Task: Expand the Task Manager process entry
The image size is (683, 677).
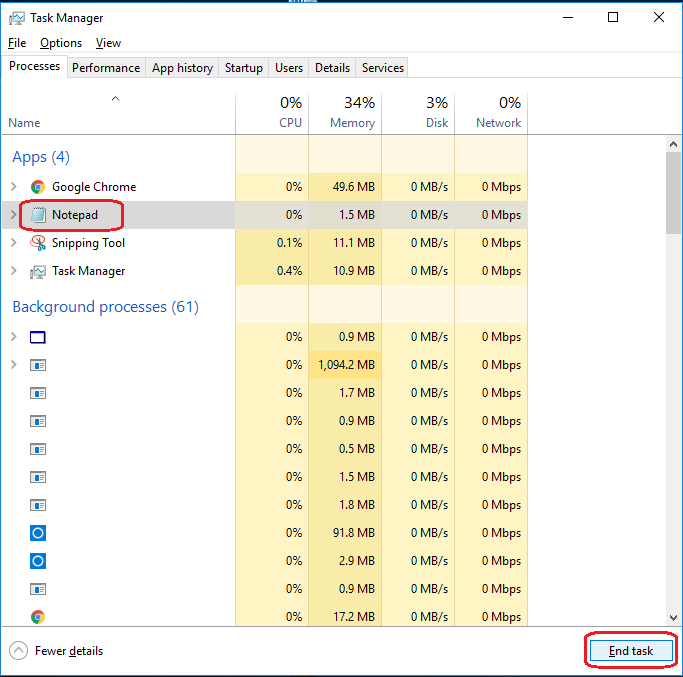Action: (x=13, y=271)
